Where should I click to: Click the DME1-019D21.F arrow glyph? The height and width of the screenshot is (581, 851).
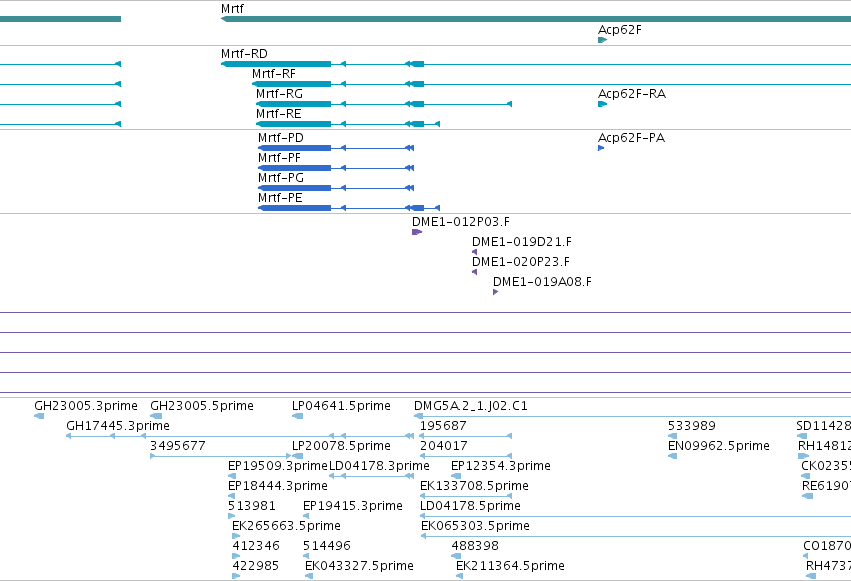(x=474, y=252)
